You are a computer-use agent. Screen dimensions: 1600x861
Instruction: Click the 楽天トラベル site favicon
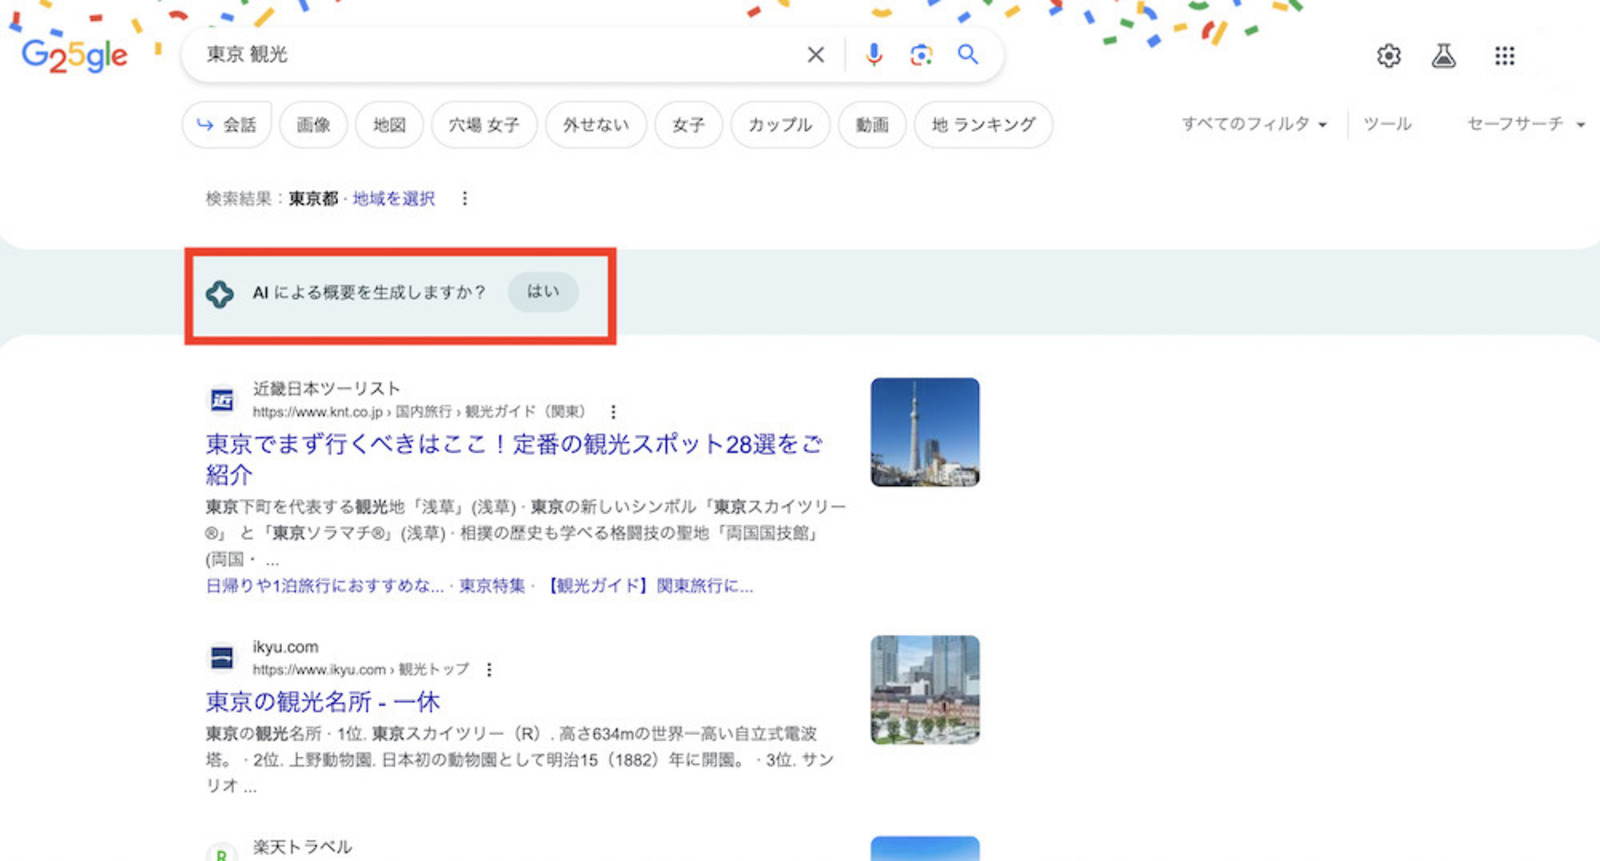222,852
